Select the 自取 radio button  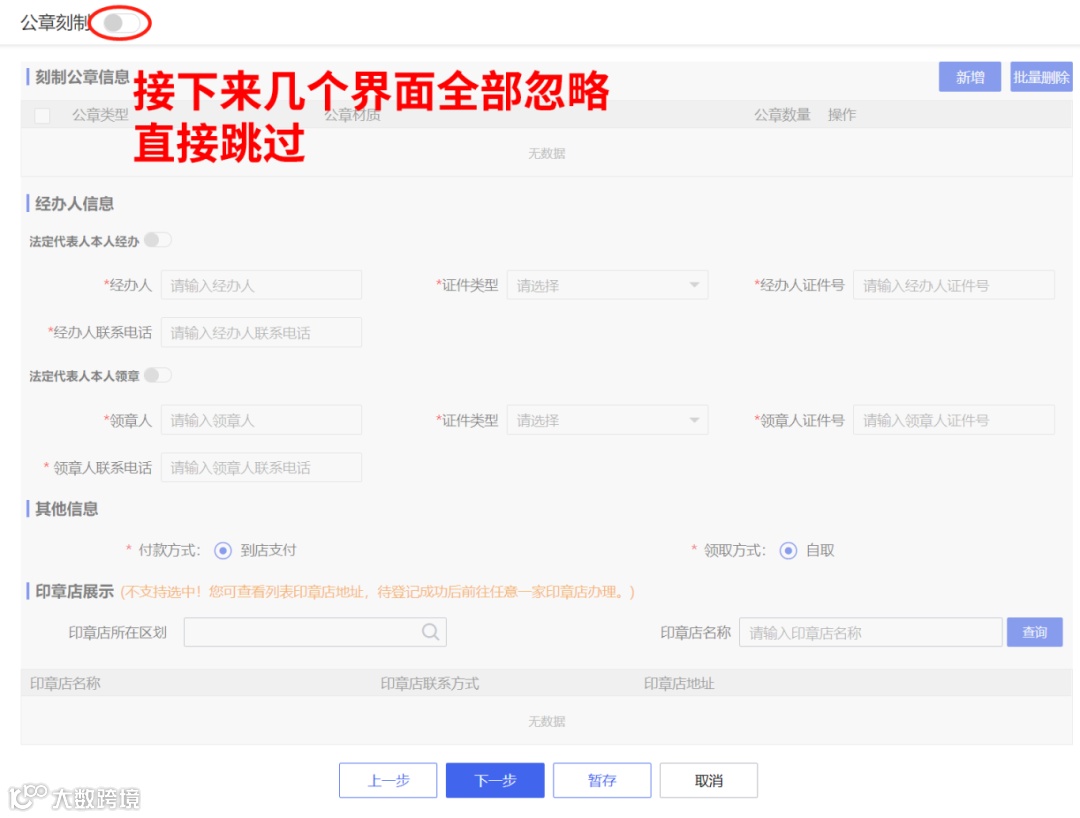coord(788,551)
